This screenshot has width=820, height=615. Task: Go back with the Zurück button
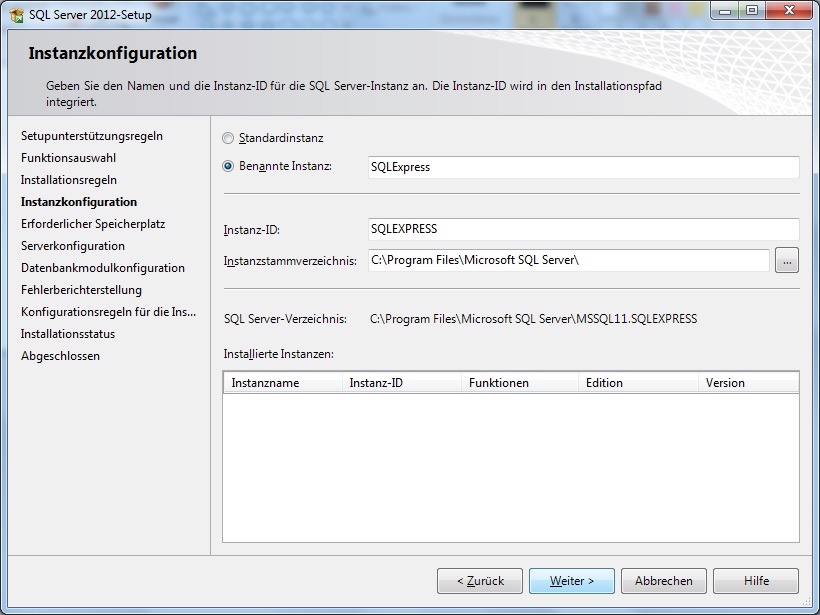pyautogui.click(x=480, y=581)
